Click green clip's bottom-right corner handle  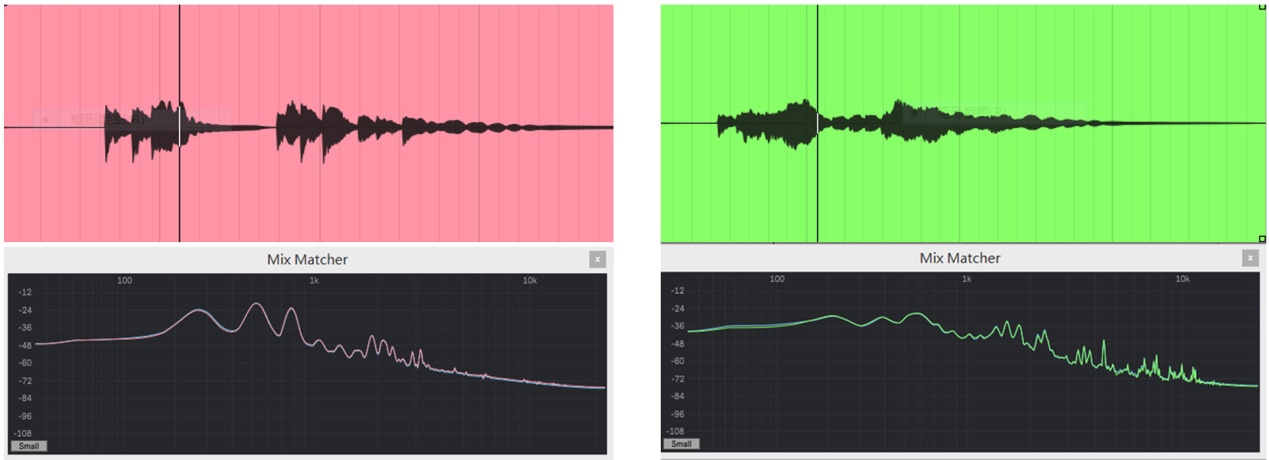coord(1262,239)
